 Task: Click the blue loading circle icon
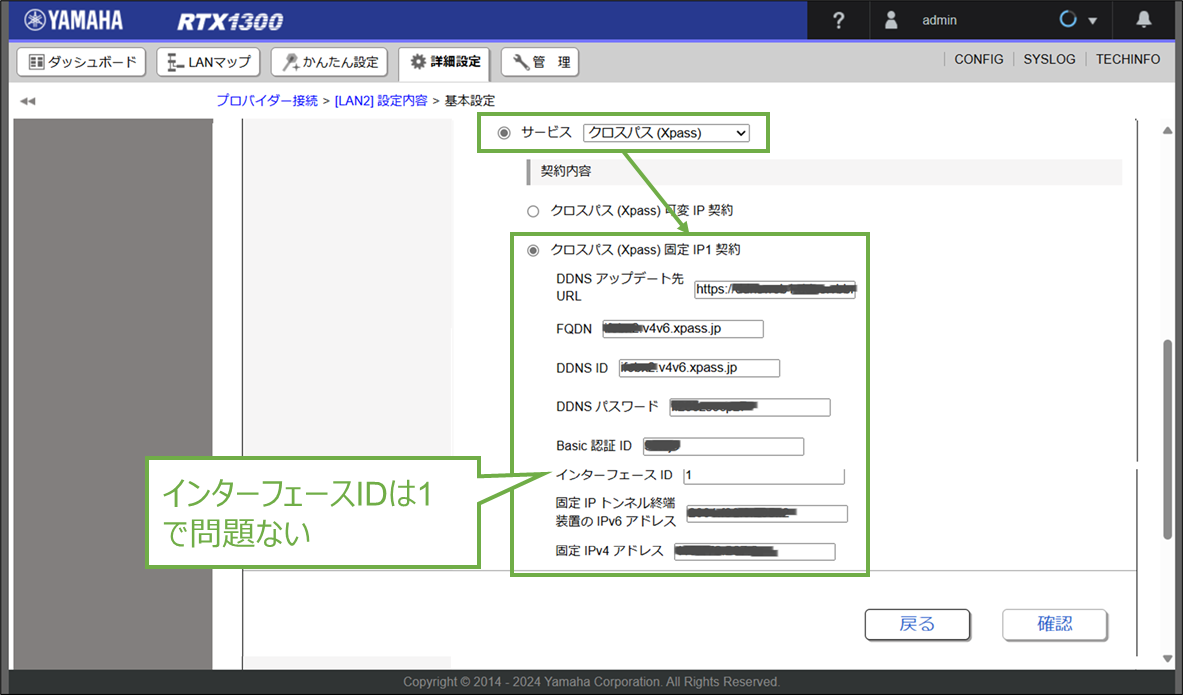[1068, 20]
